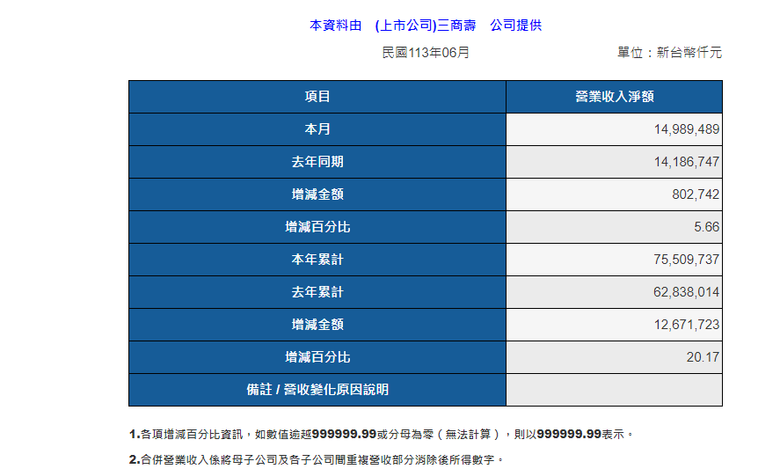The height and width of the screenshot is (469, 780).
Task: Click the value 62,838,014
Action: 686,292
